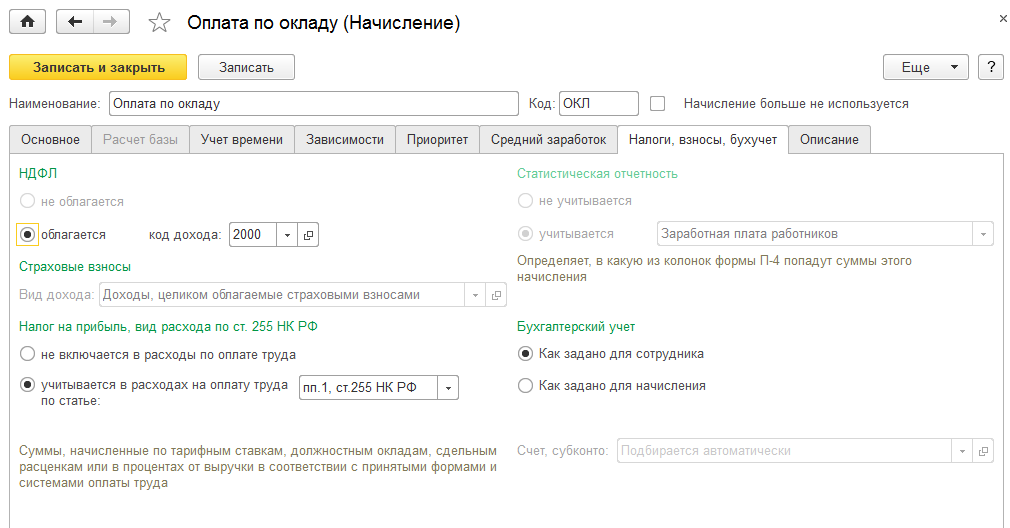Select statistics 'не учитывается' radio button

pos(525,201)
